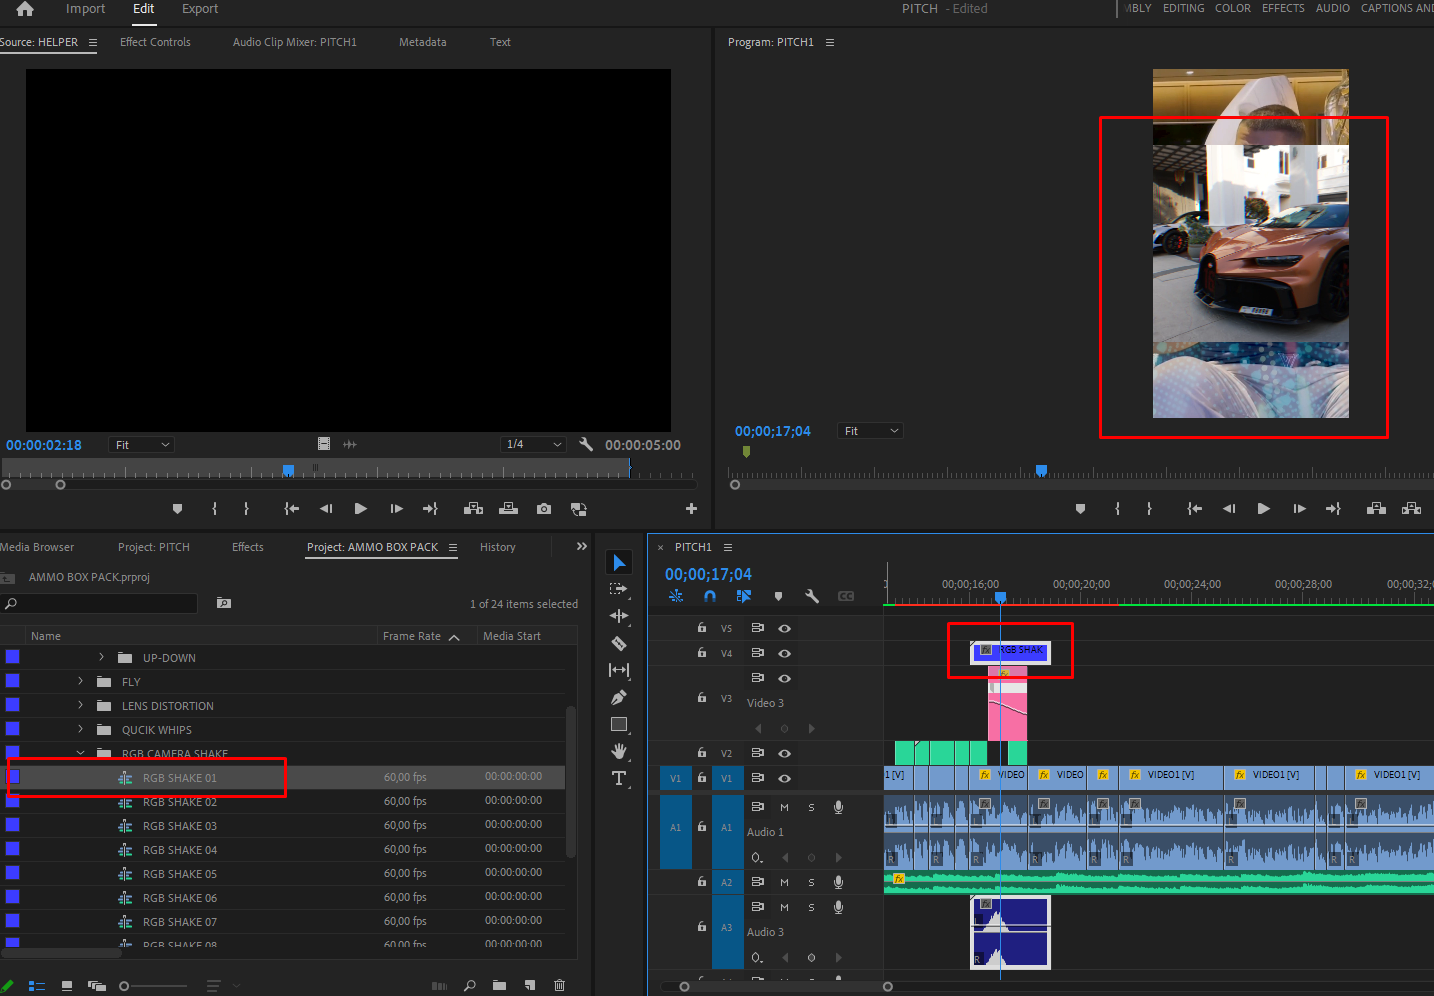Select the Pen tool
This screenshot has height=996, width=1434.
click(x=619, y=697)
